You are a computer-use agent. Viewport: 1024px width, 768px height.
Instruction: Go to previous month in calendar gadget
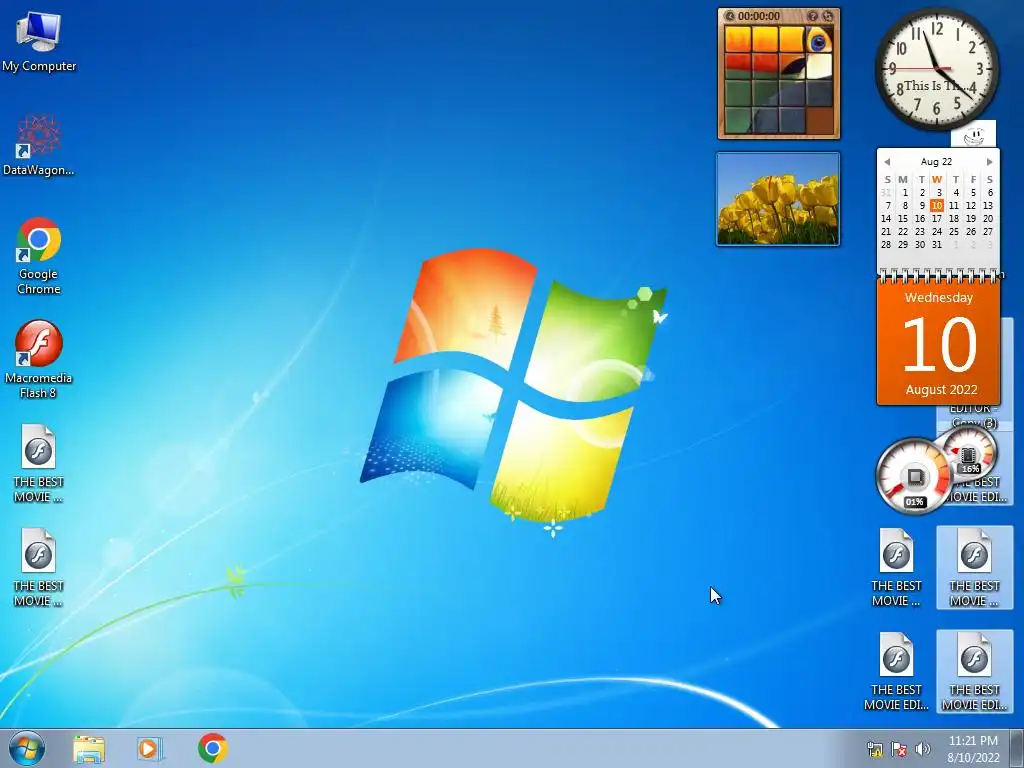[887, 162]
